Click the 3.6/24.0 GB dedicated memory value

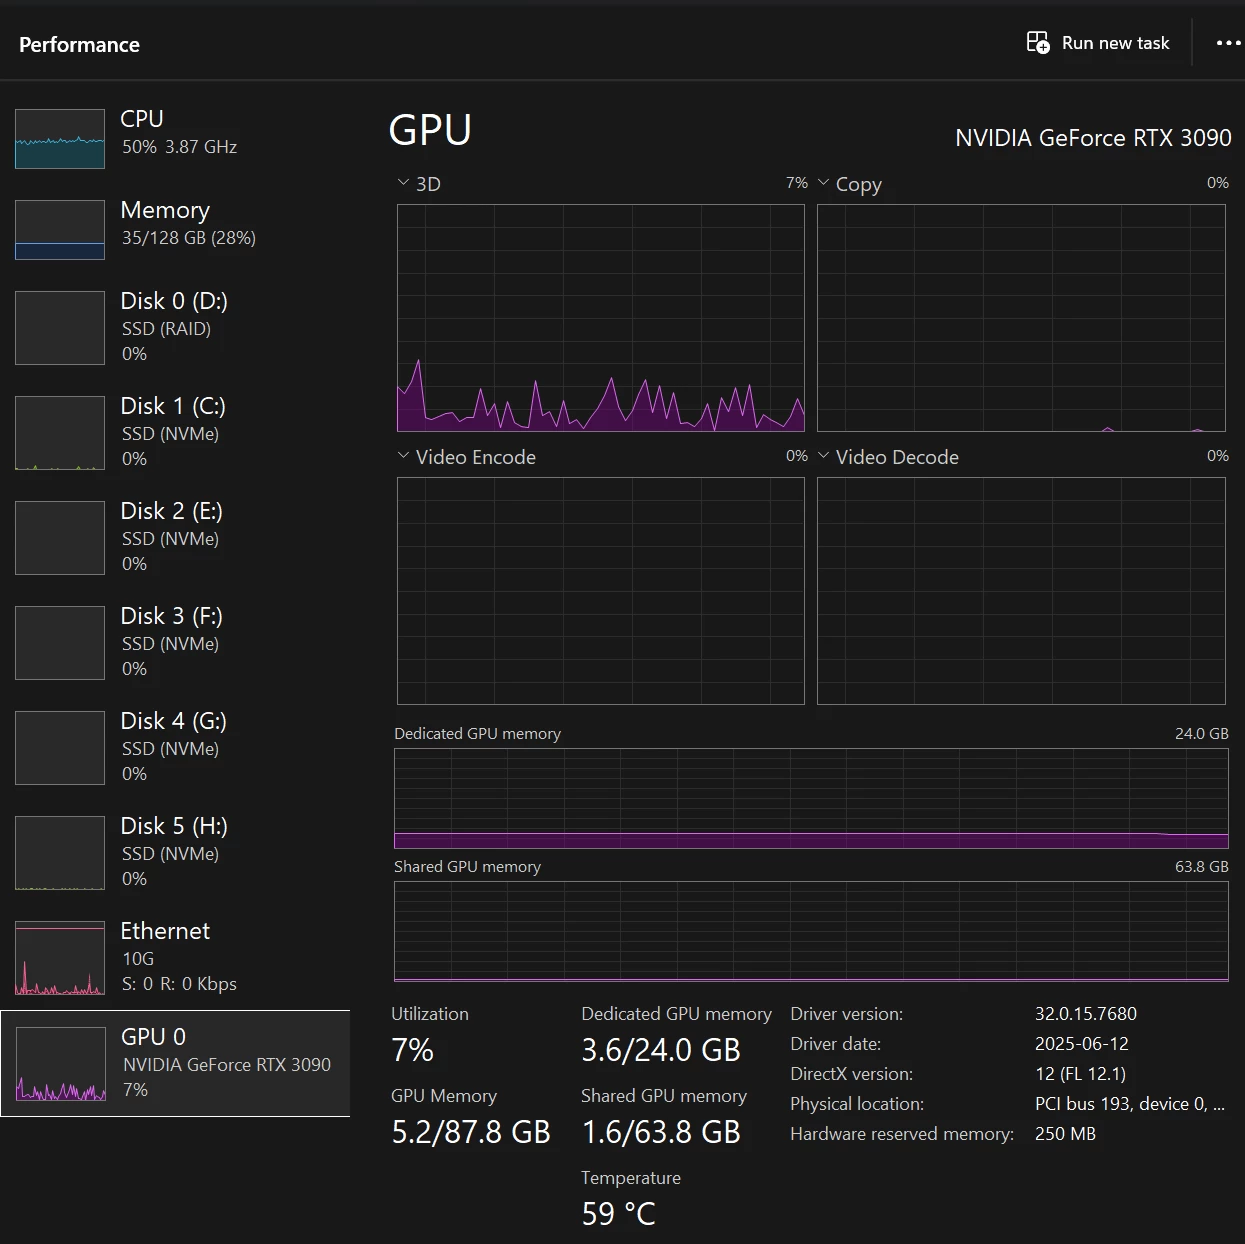pyautogui.click(x=661, y=1050)
